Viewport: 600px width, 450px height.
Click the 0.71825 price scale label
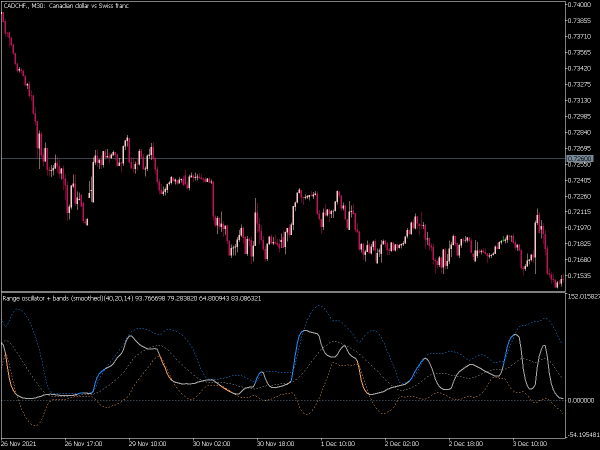pos(580,244)
